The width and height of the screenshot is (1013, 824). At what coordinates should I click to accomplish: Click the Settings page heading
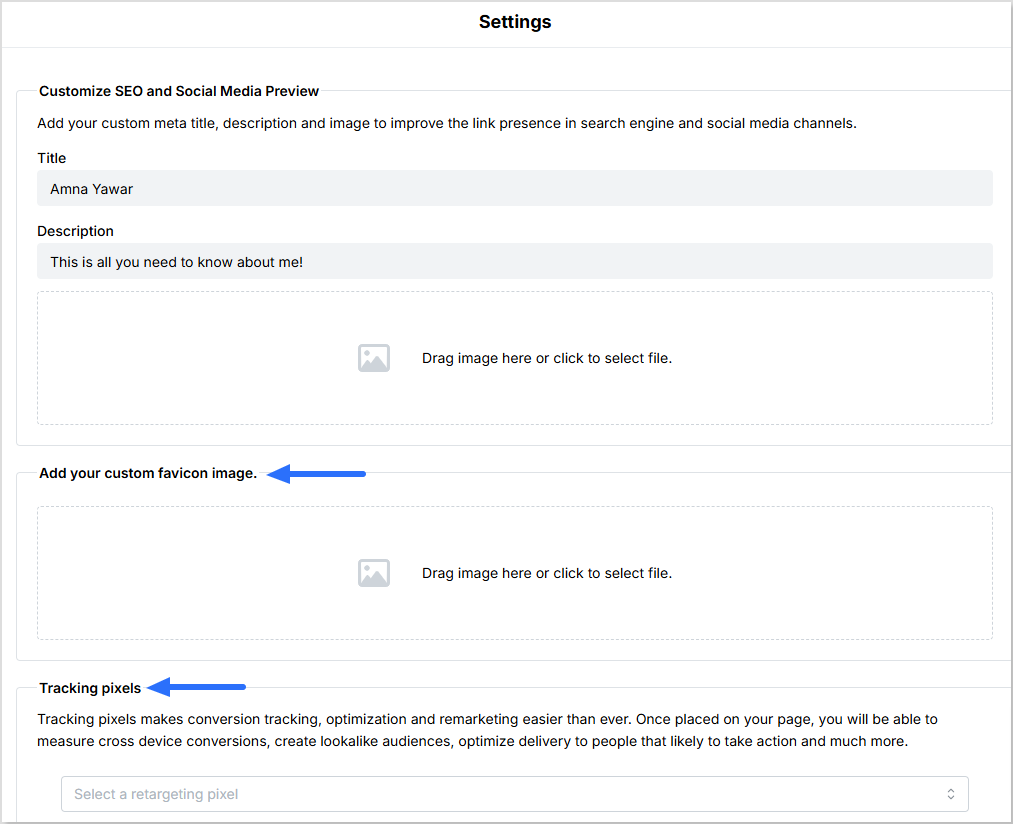(515, 22)
